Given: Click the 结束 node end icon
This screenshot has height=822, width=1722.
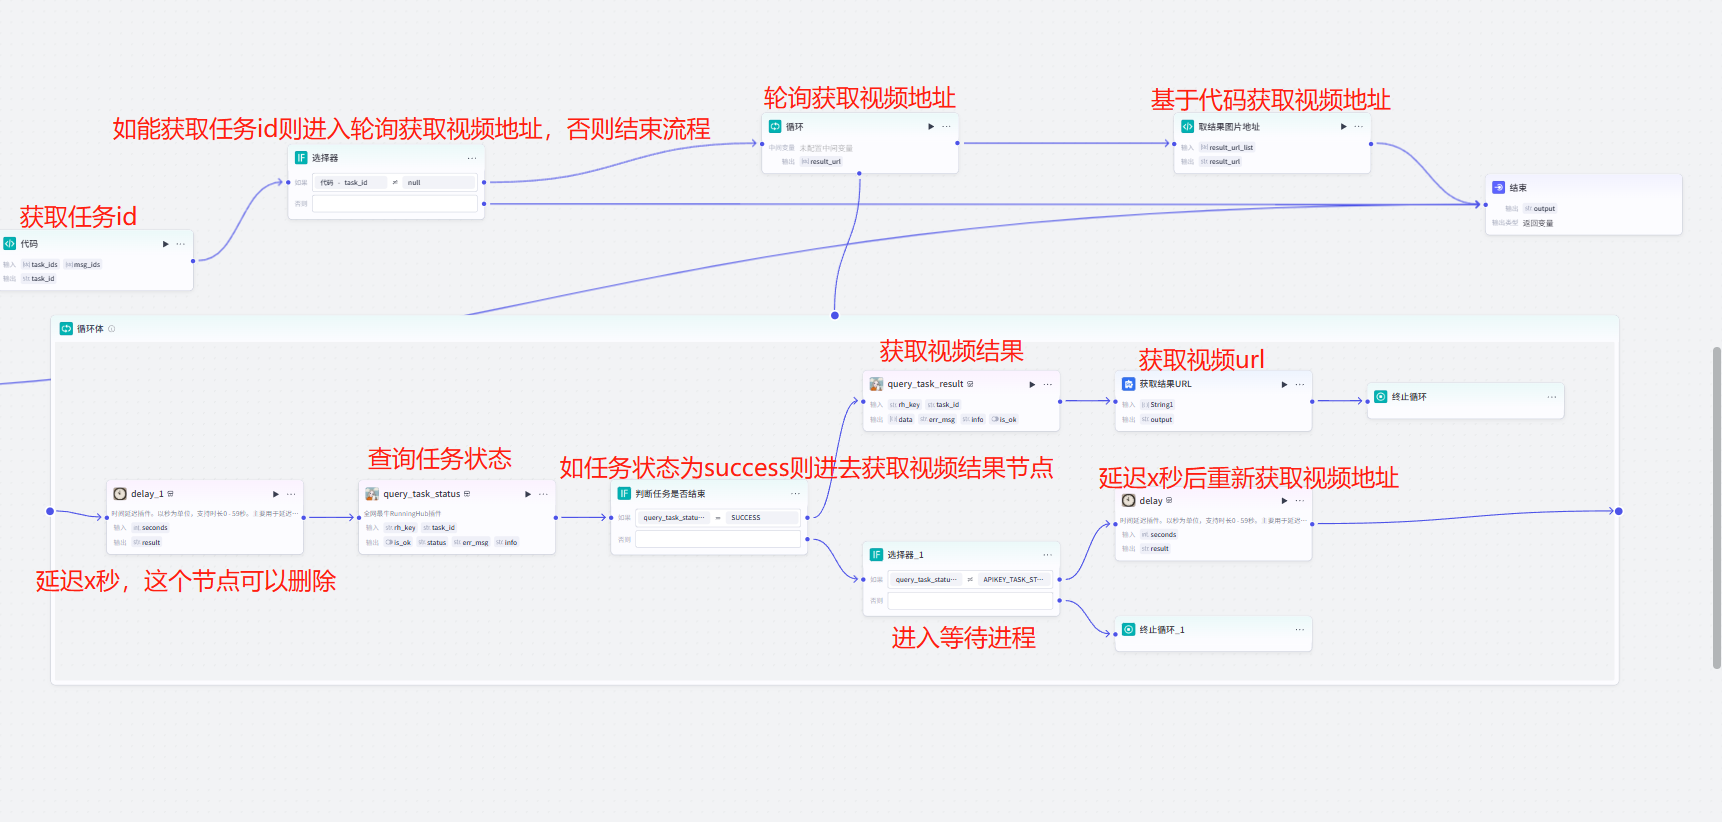Looking at the screenshot, I should (1499, 188).
